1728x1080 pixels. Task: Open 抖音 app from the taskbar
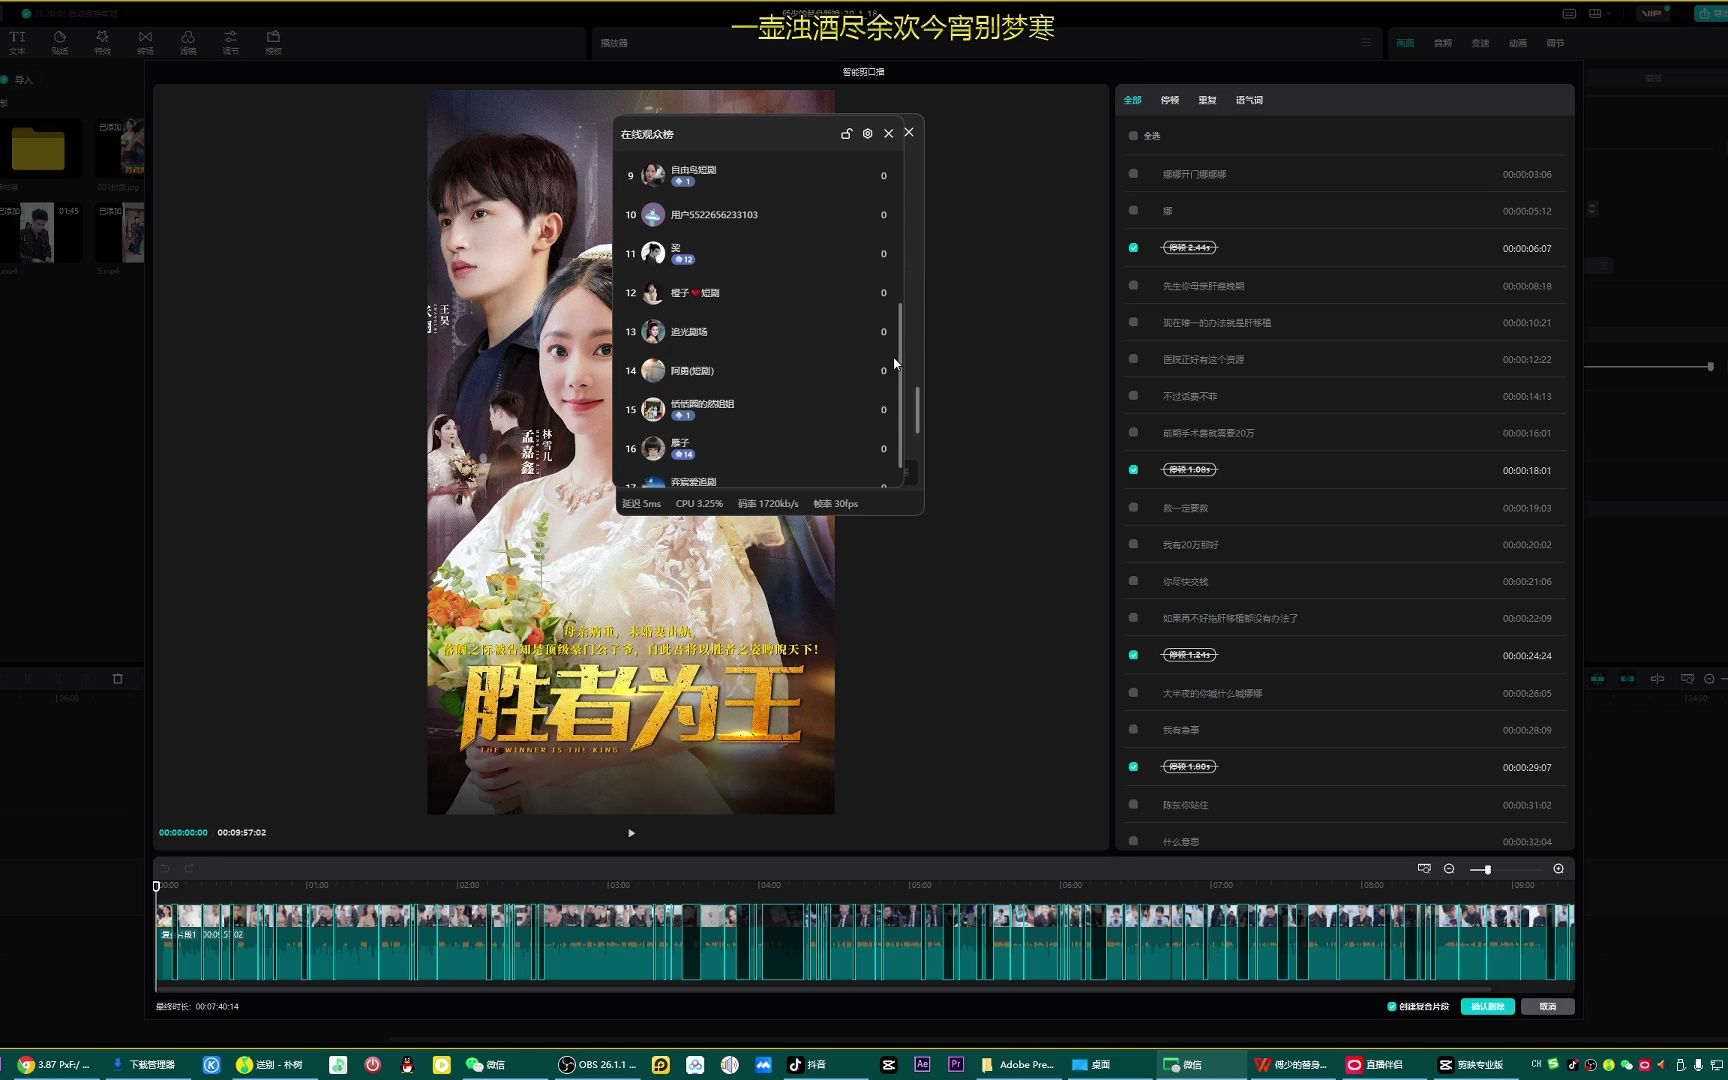[807, 1065]
